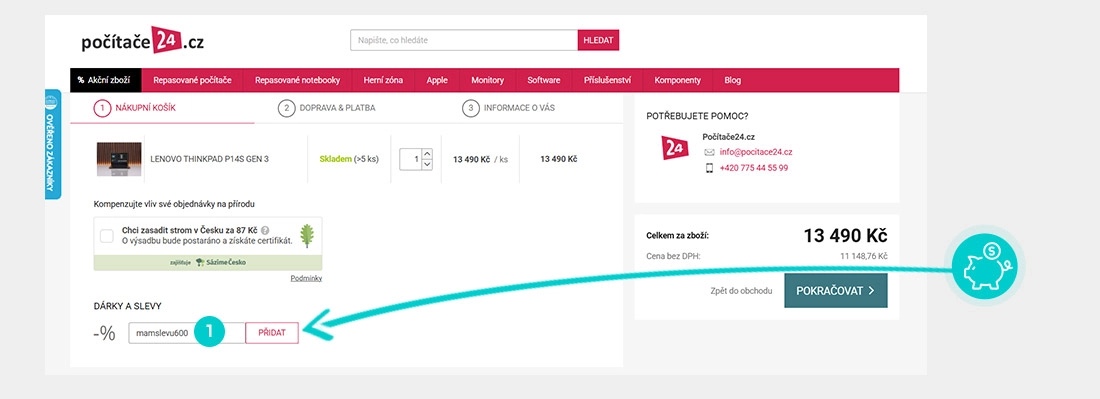Click the mobile phone icon
The width and height of the screenshot is (1100, 399).
(x=709, y=168)
